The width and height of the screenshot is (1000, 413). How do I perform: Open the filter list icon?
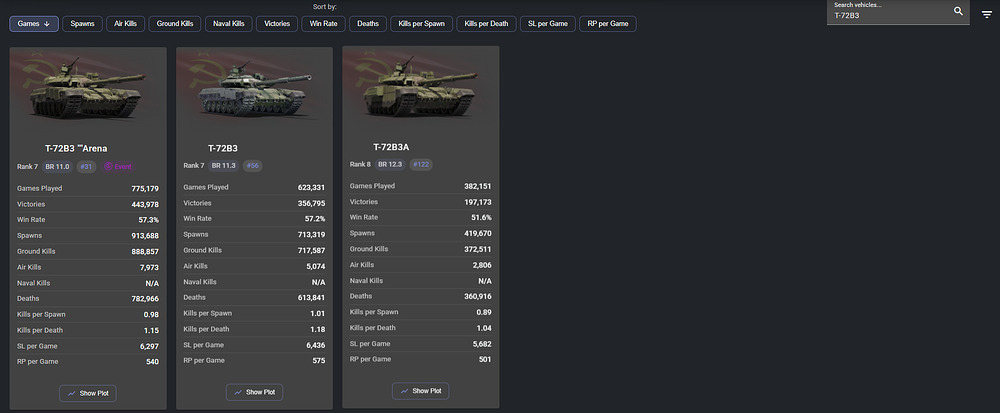[x=987, y=15]
